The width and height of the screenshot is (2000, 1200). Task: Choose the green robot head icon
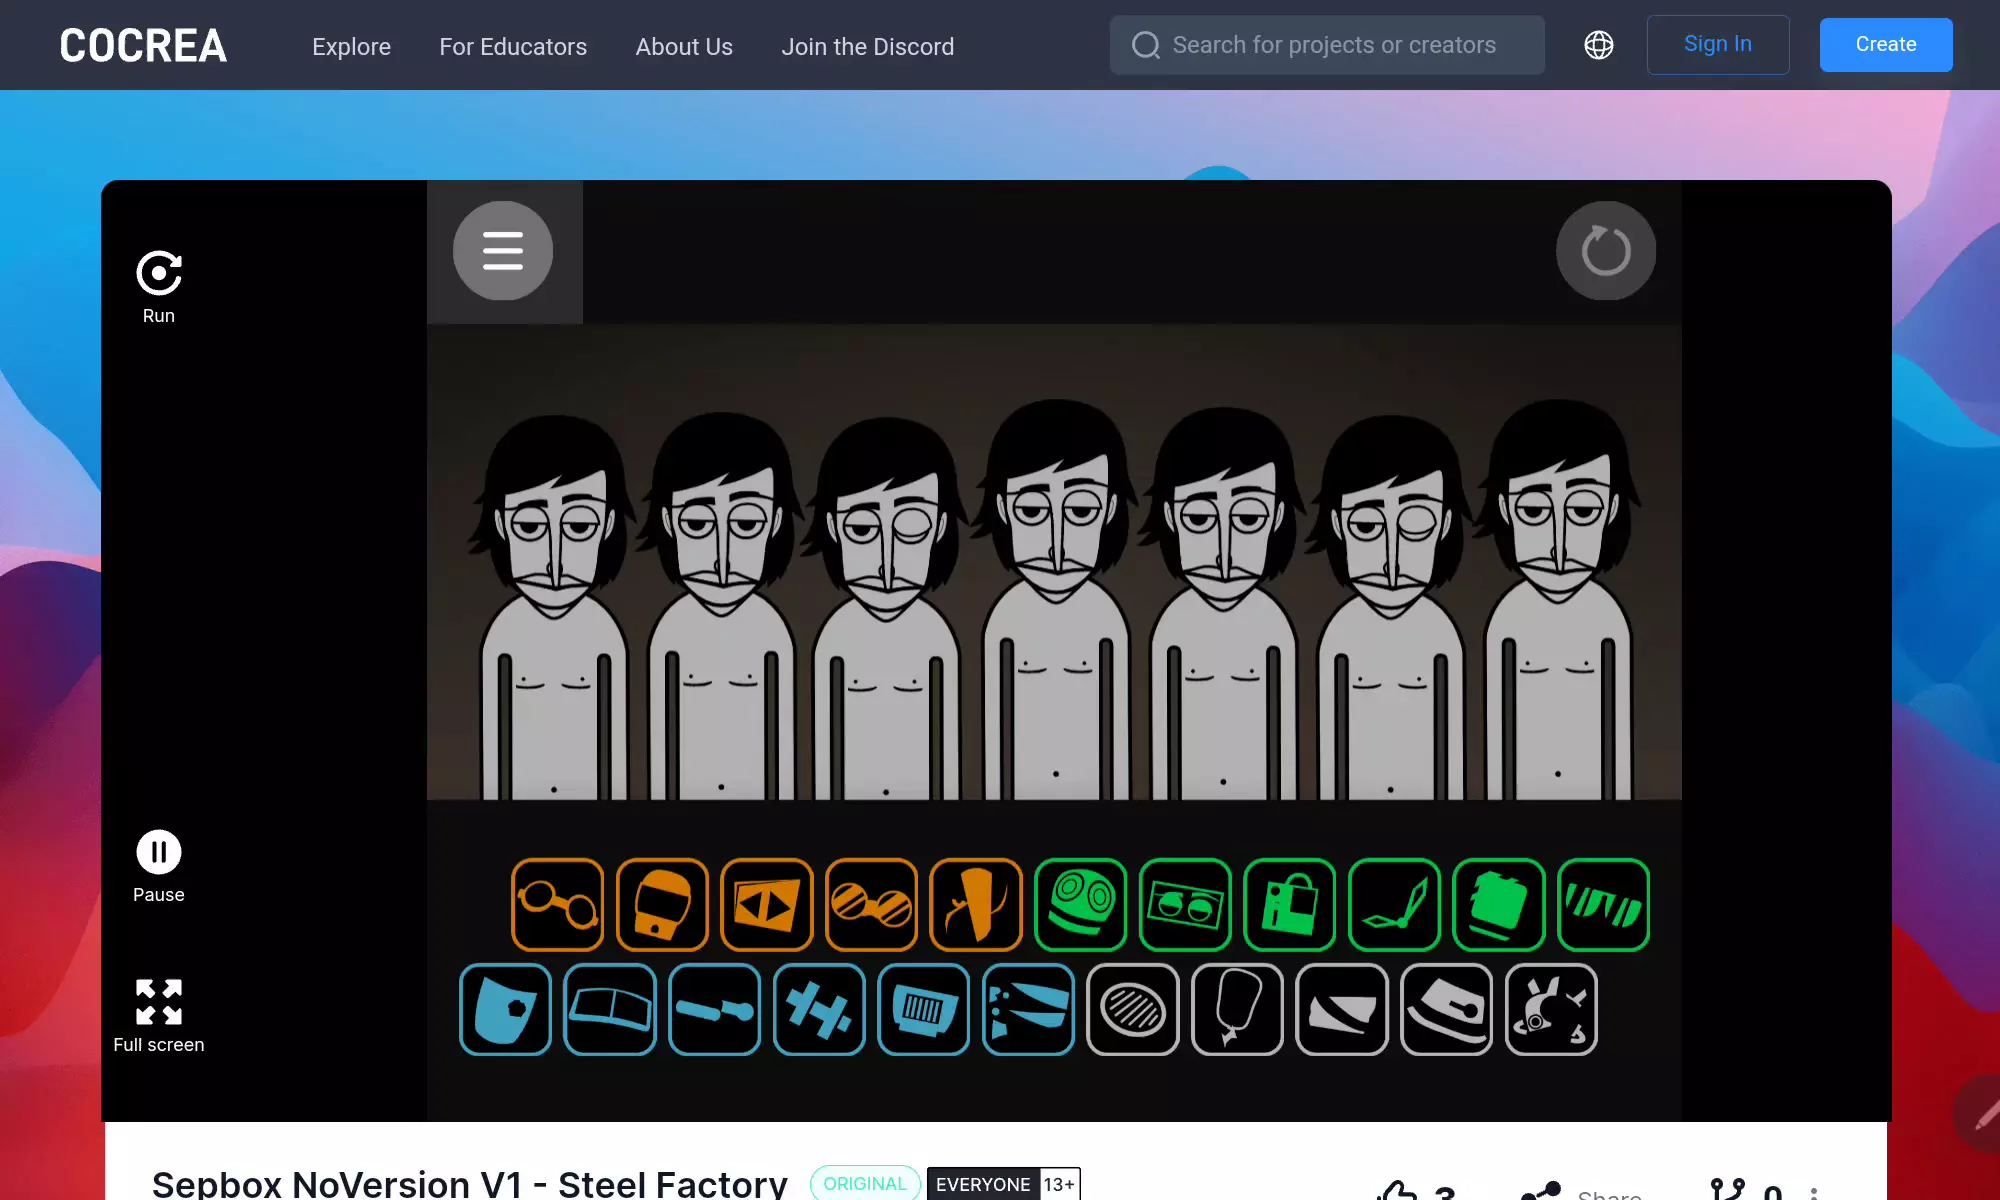1080,905
